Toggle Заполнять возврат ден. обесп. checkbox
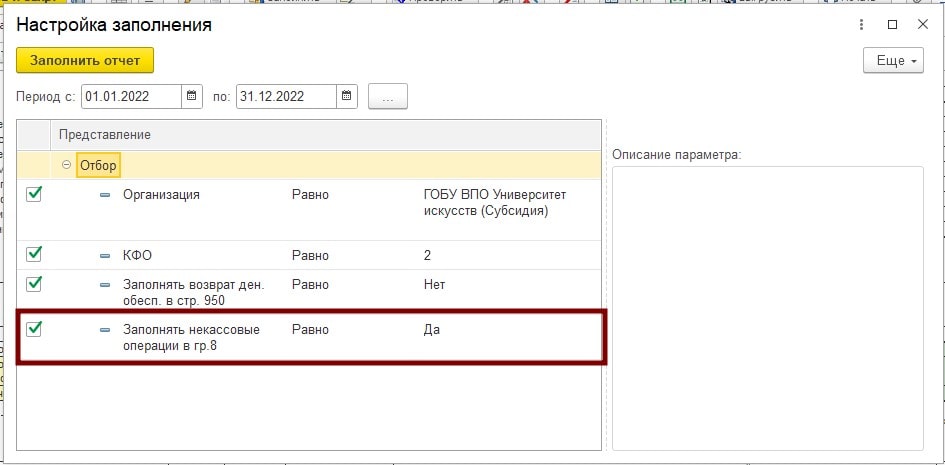The image size is (945, 465). point(34,284)
